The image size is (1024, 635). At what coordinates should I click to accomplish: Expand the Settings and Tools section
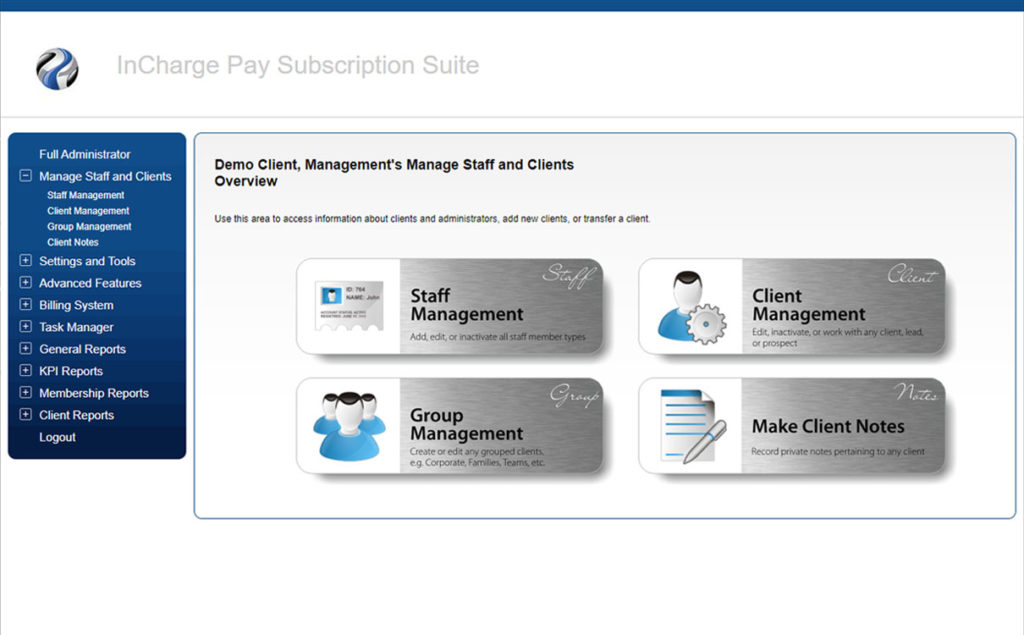(x=25, y=261)
